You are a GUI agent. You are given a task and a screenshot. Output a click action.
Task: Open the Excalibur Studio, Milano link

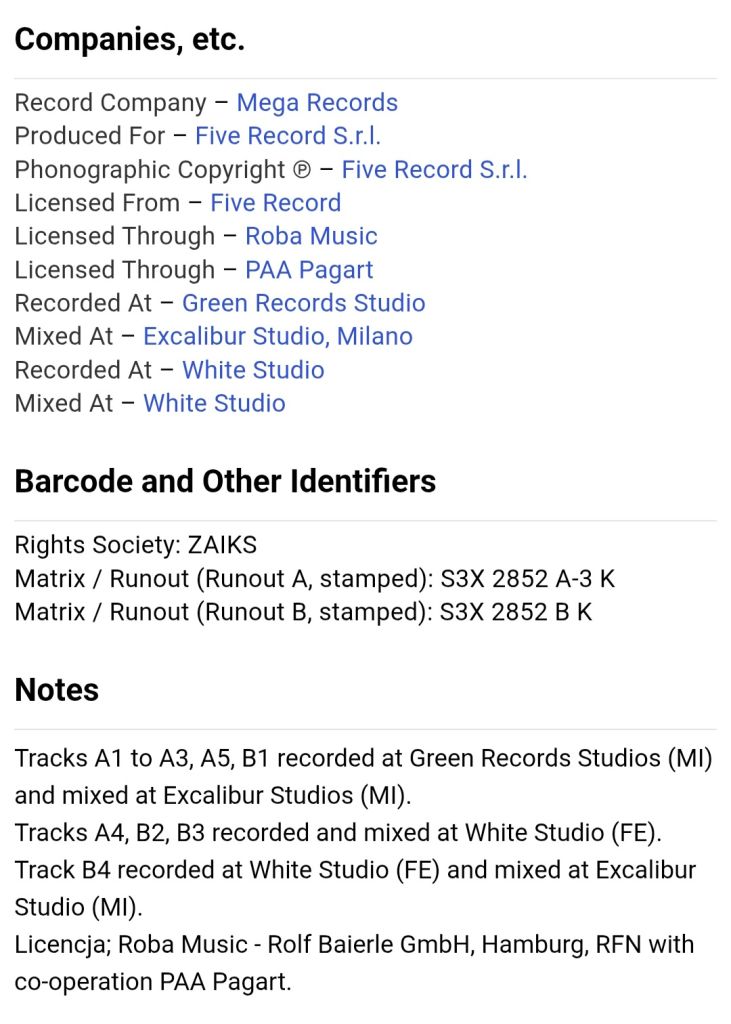[278, 336]
